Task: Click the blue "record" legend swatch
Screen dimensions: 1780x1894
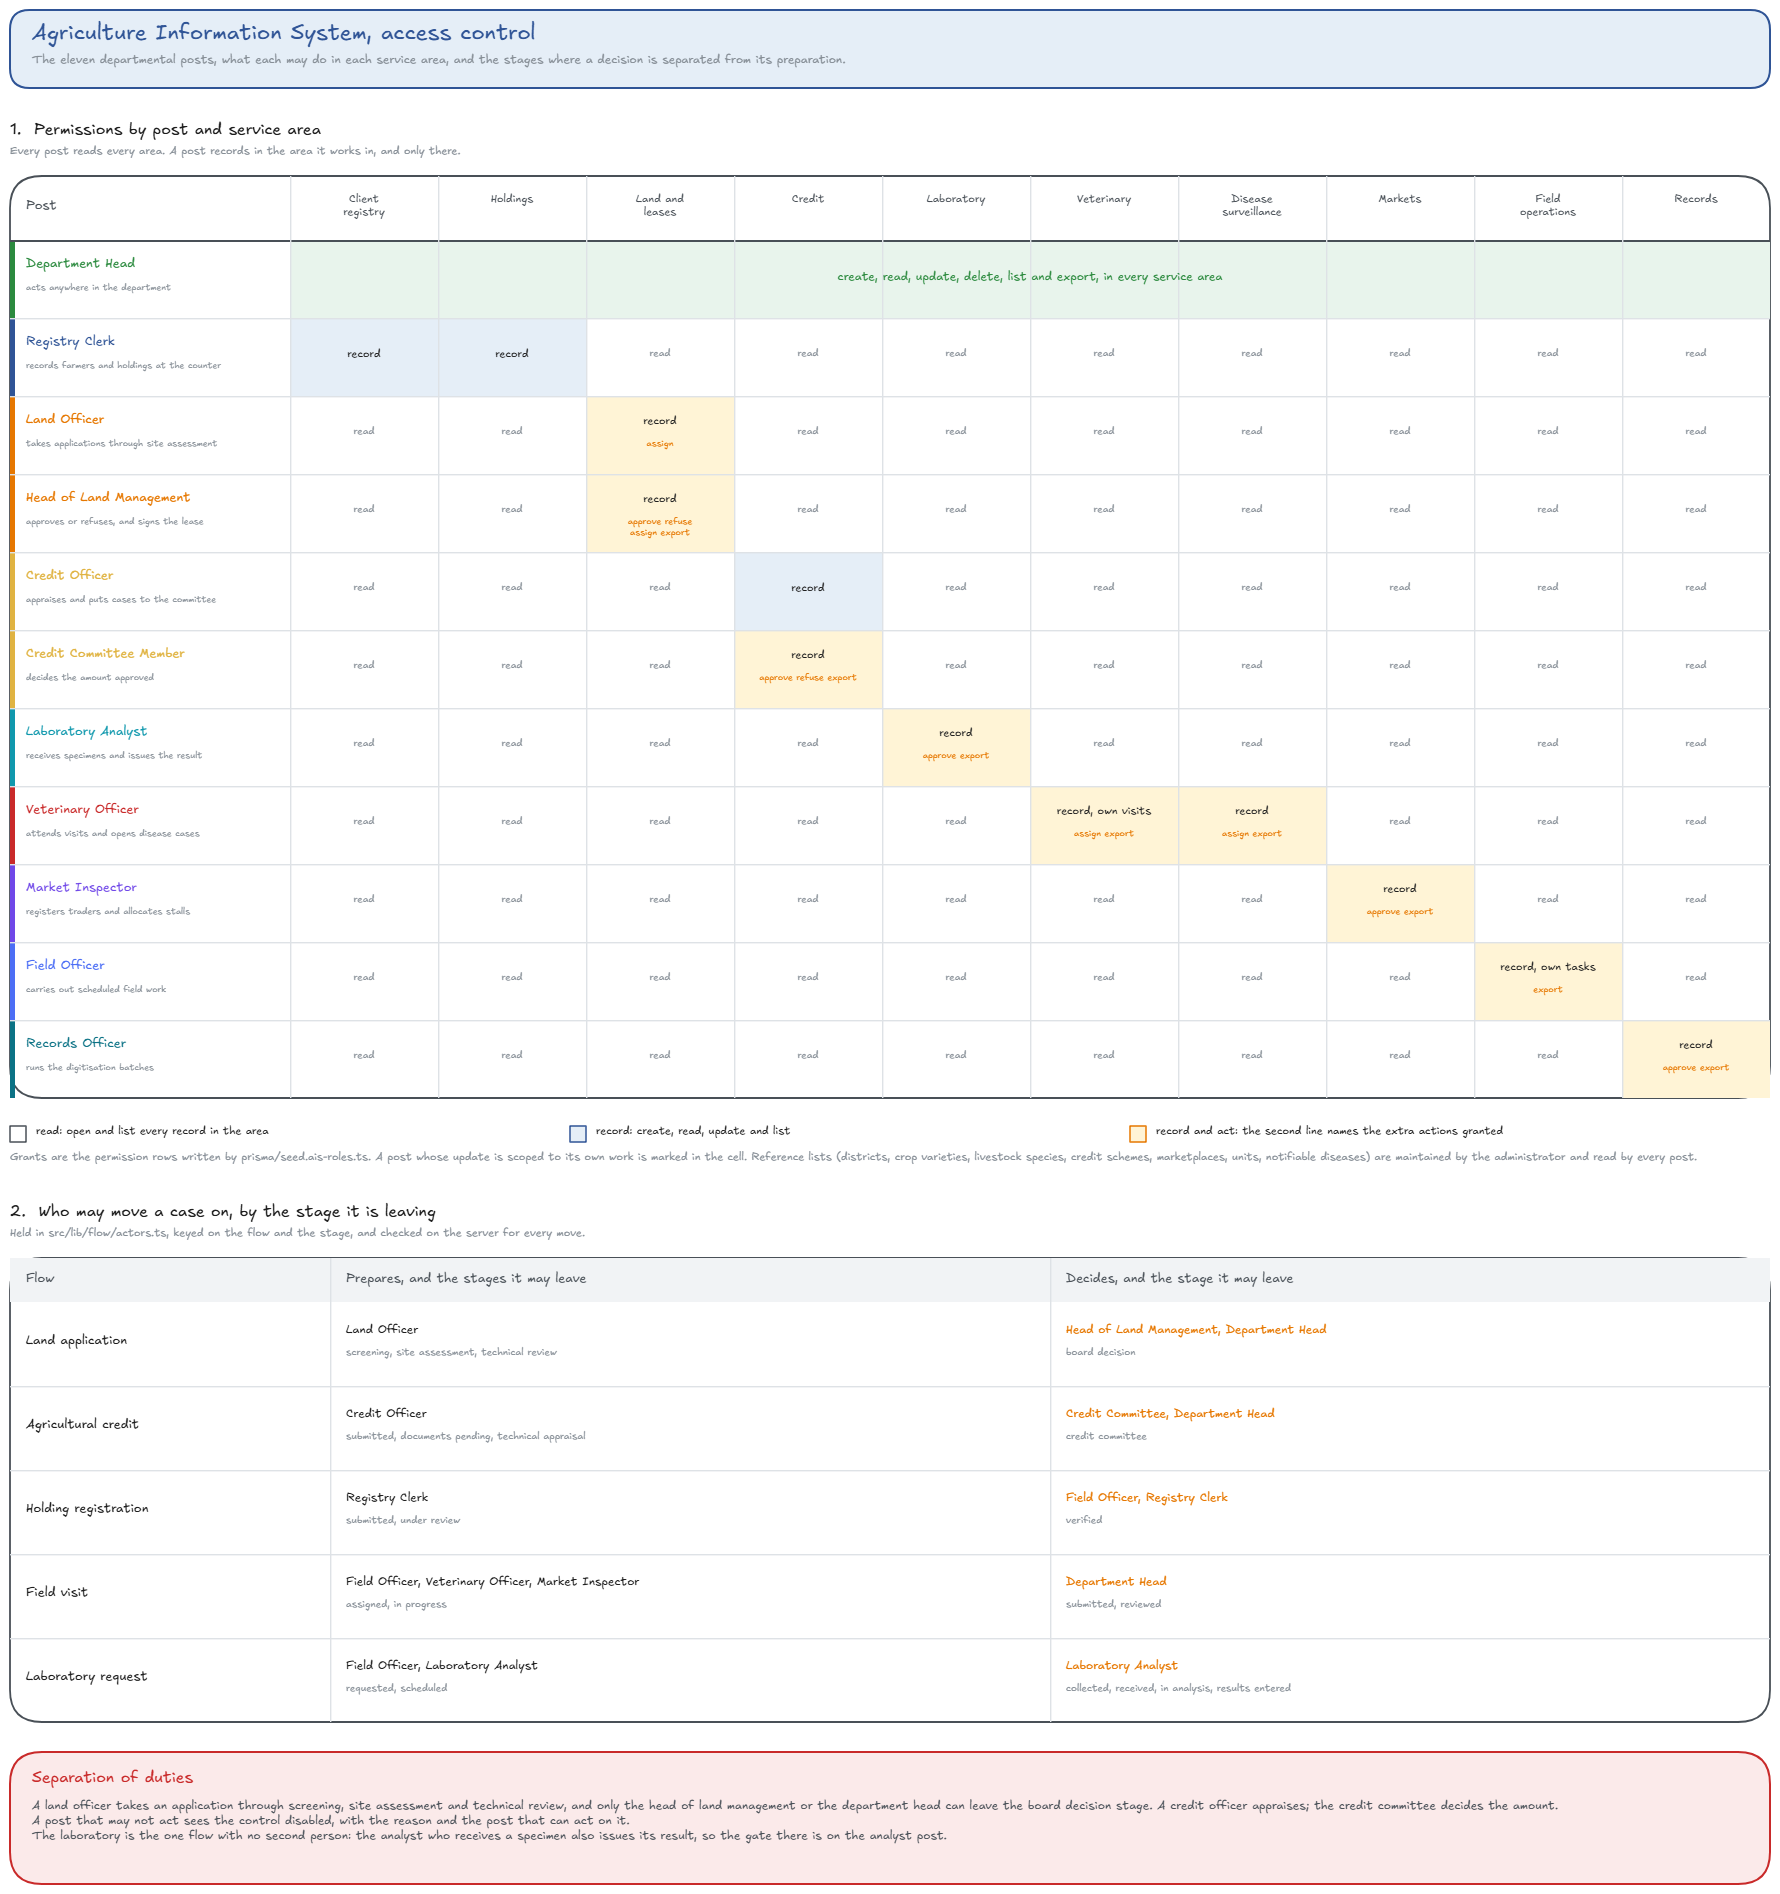Action: coord(578,1134)
